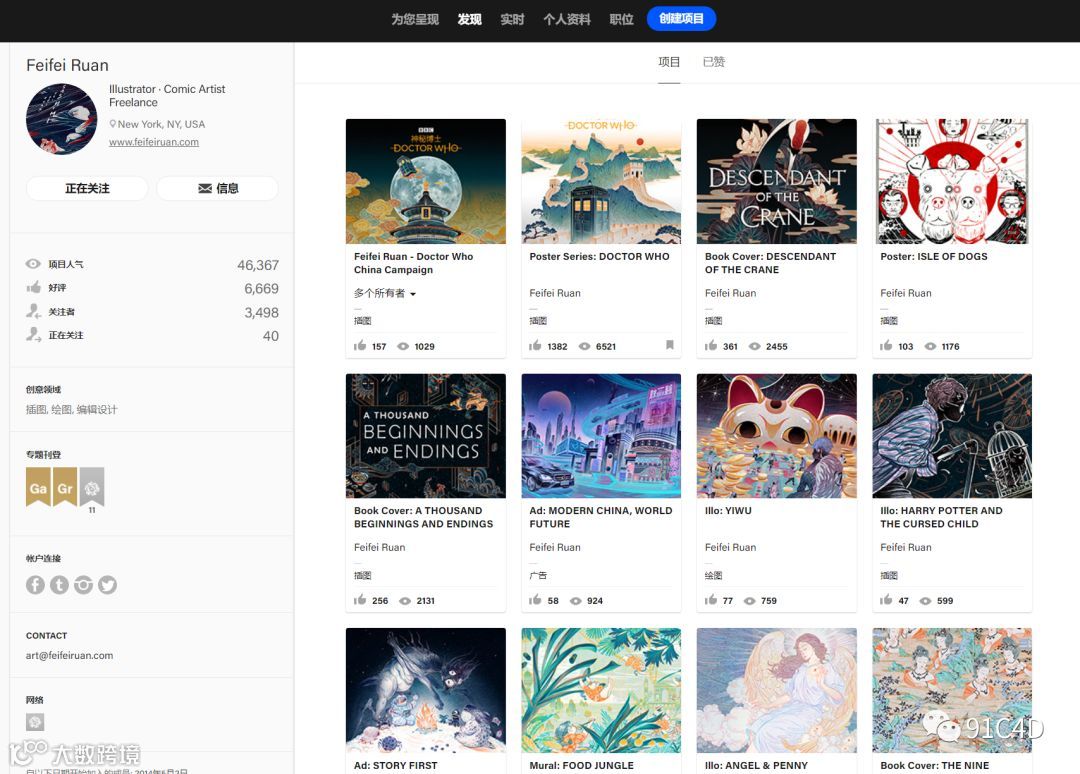Click the project views eye icon beside 项目人气
Screen dimensions: 1080x774
point(33,264)
